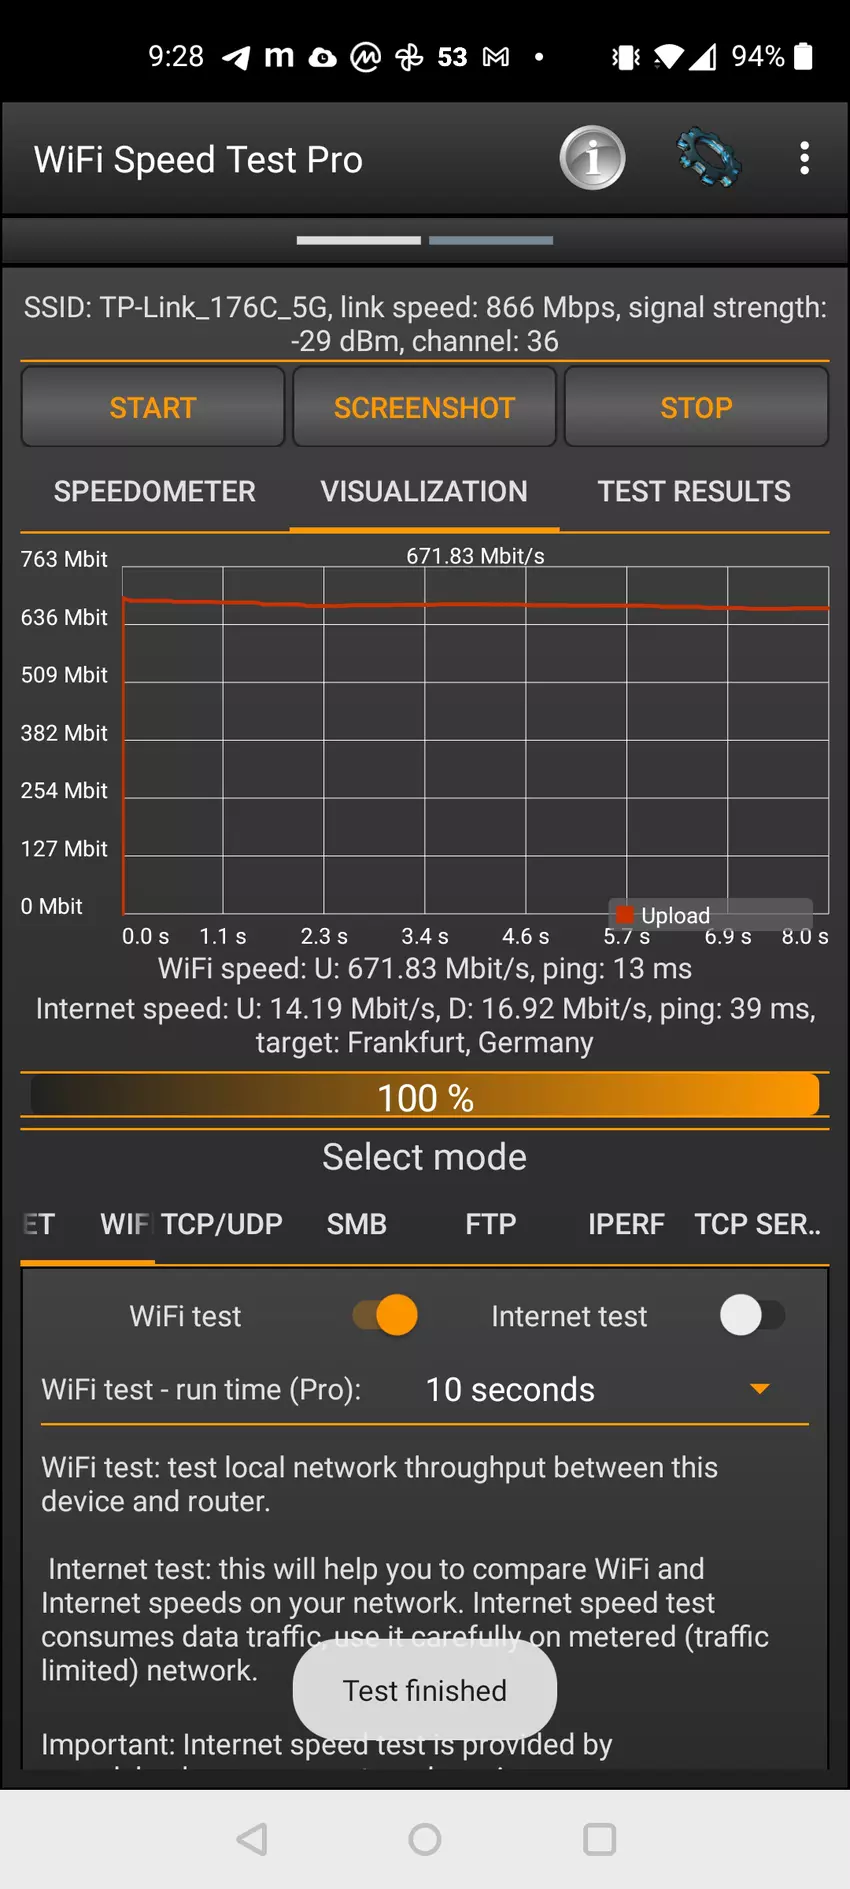
Task: Open the three-dot overflow menu
Action: click(804, 158)
